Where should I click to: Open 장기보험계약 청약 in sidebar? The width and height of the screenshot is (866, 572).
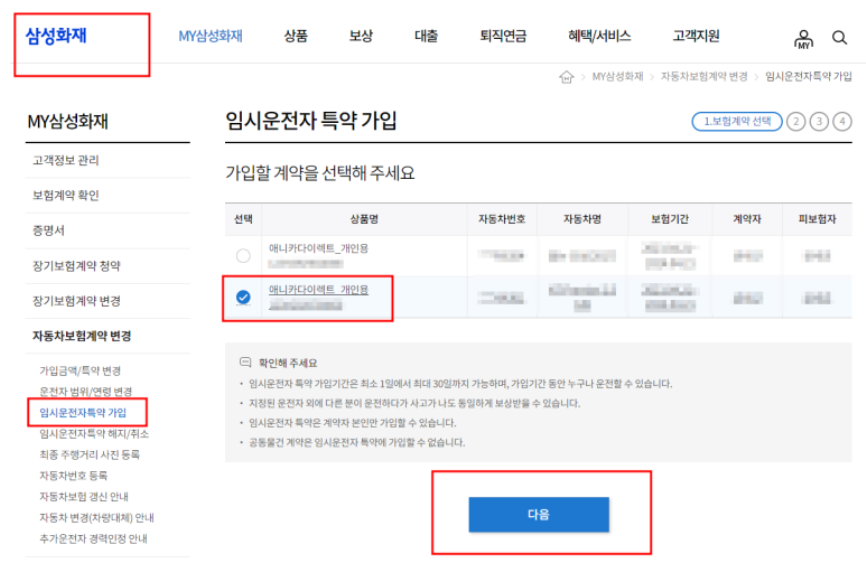tap(76, 266)
